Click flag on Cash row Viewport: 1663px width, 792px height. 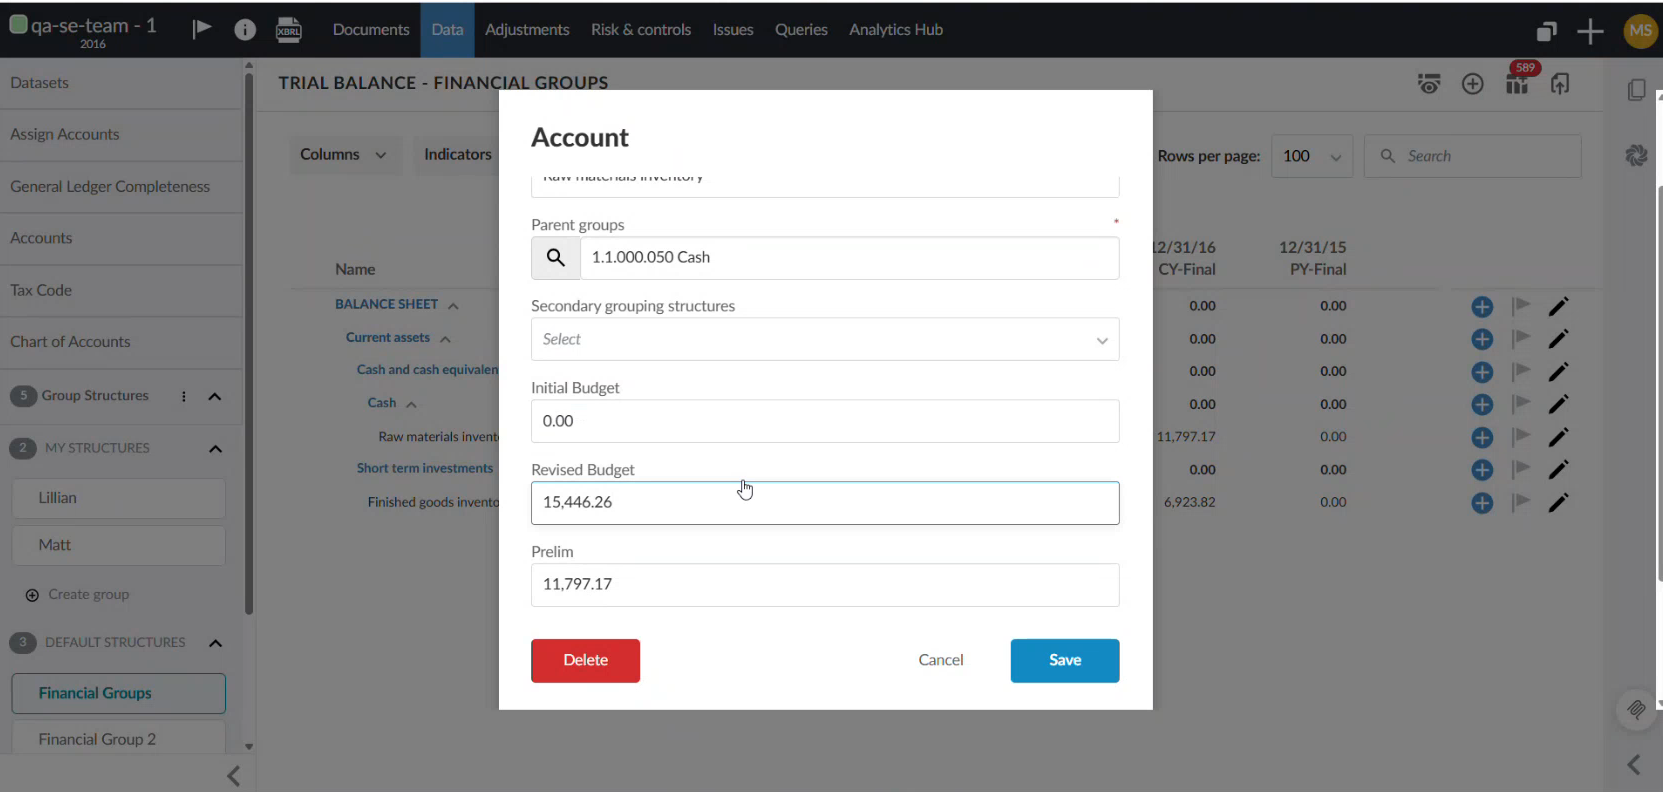point(1521,404)
